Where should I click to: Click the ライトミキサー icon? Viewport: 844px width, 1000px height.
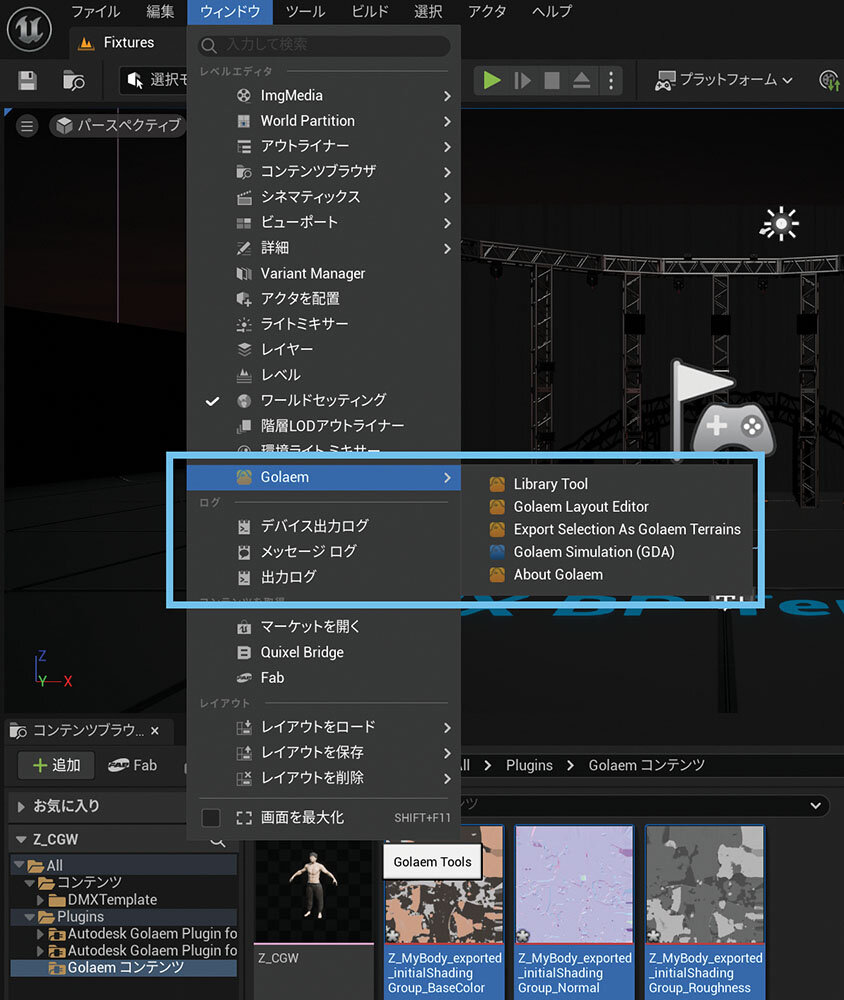244,324
